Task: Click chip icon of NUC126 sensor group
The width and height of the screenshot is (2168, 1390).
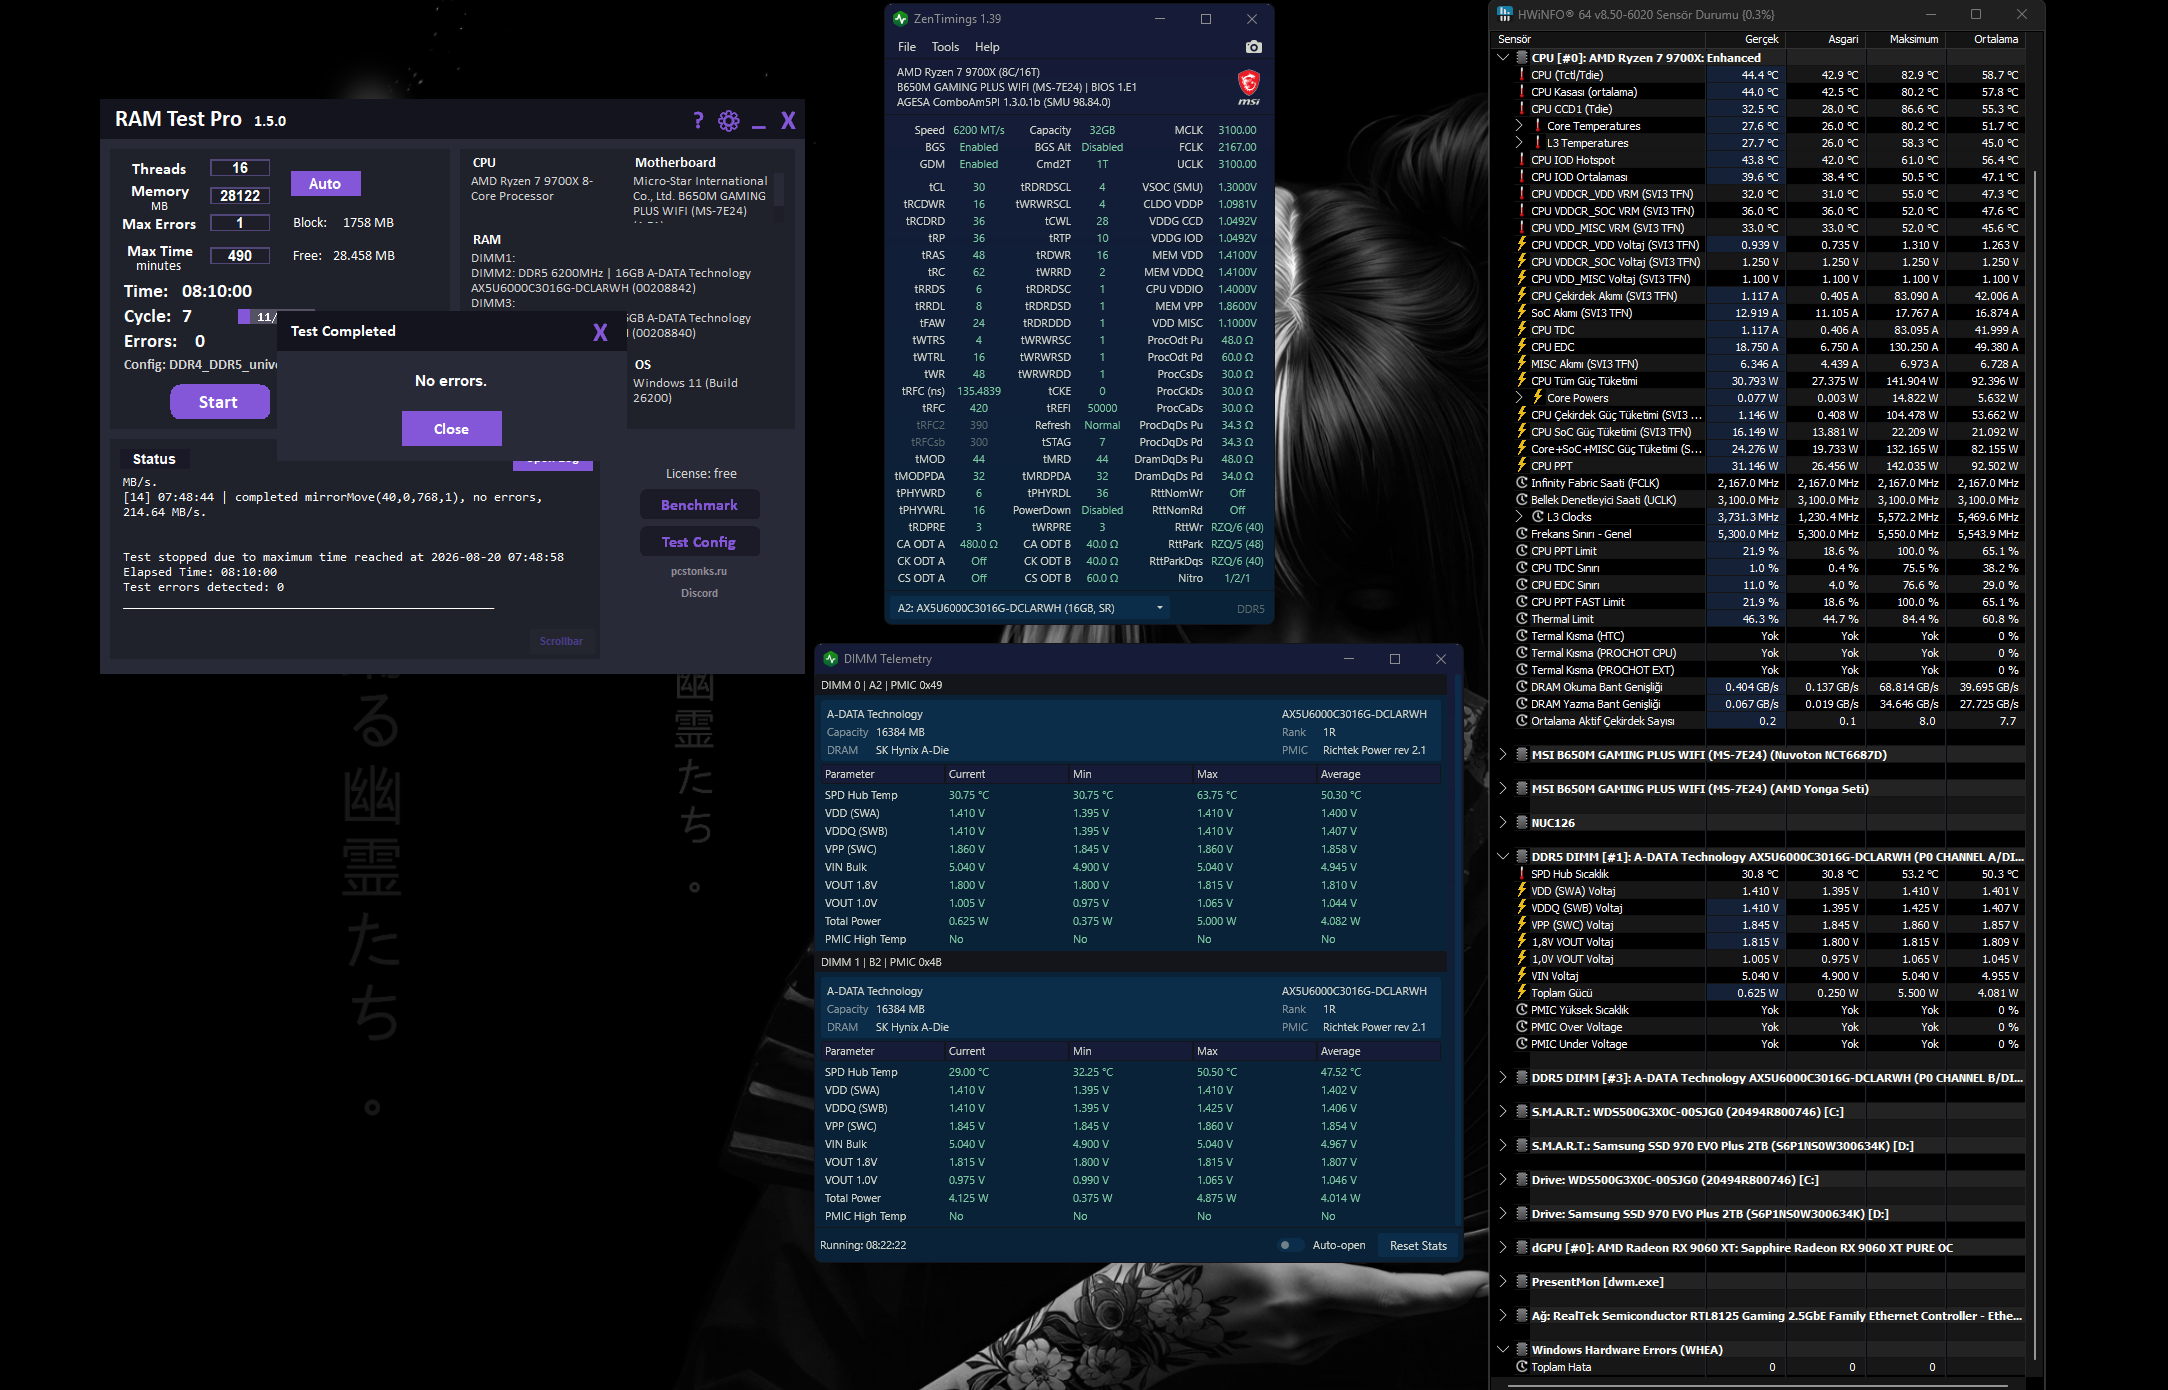Action: [x=1522, y=823]
